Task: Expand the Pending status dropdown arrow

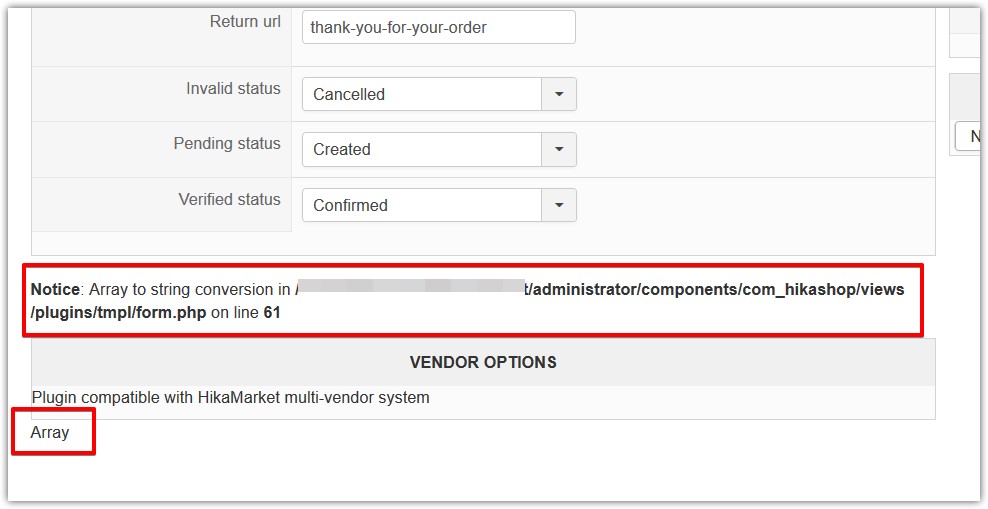Action: (x=559, y=149)
